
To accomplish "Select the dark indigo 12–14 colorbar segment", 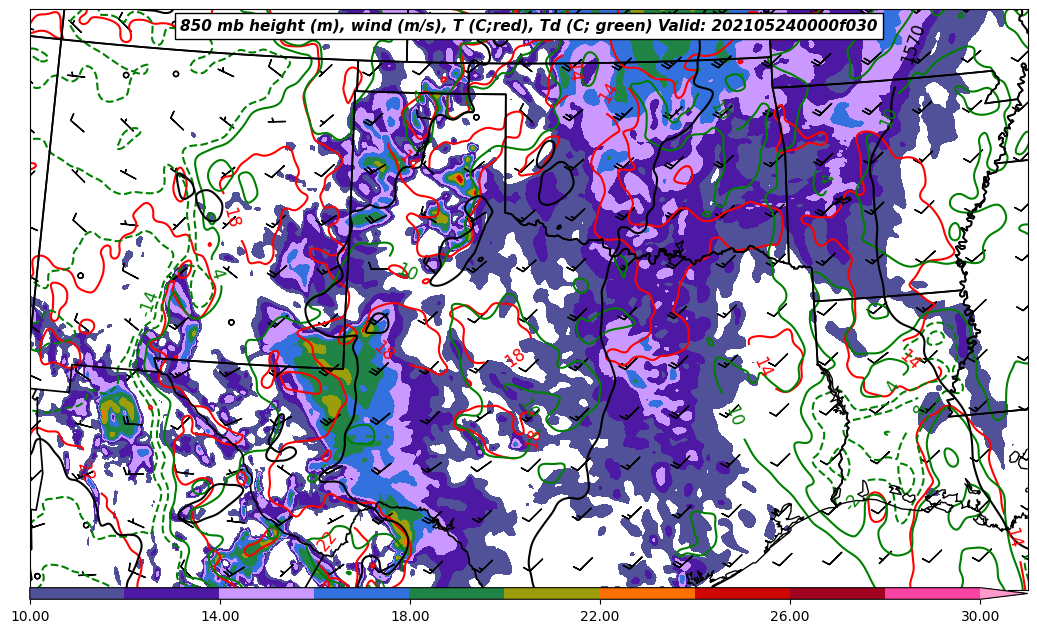I will point(172,593).
